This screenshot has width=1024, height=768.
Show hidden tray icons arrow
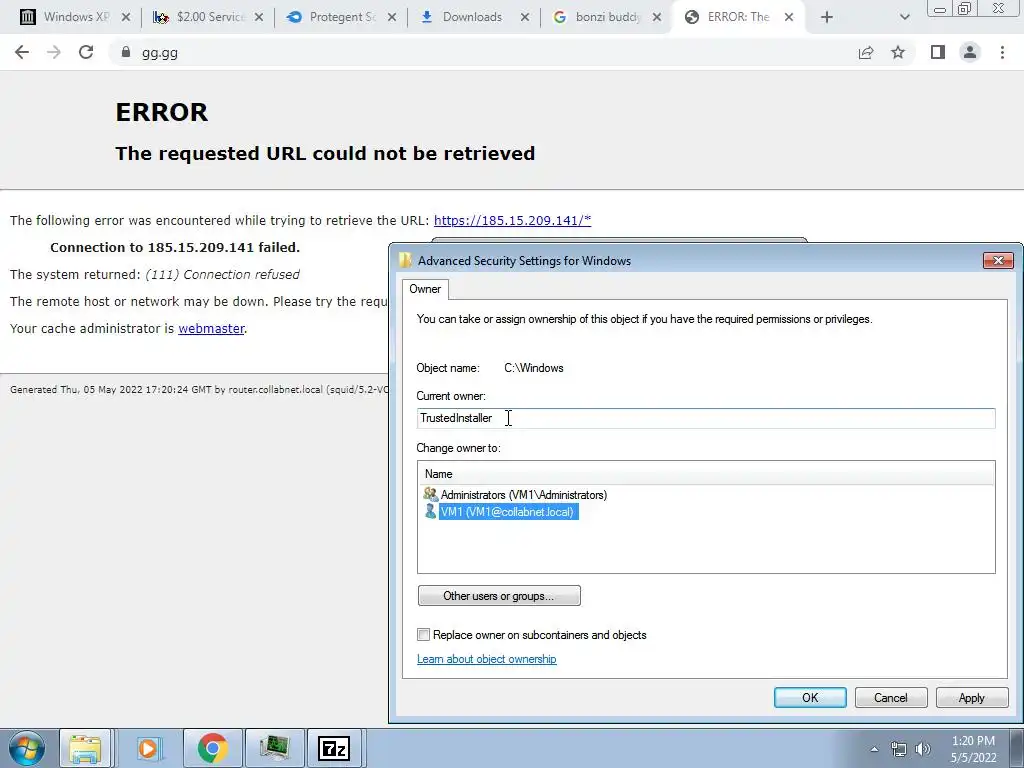click(x=874, y=749)
